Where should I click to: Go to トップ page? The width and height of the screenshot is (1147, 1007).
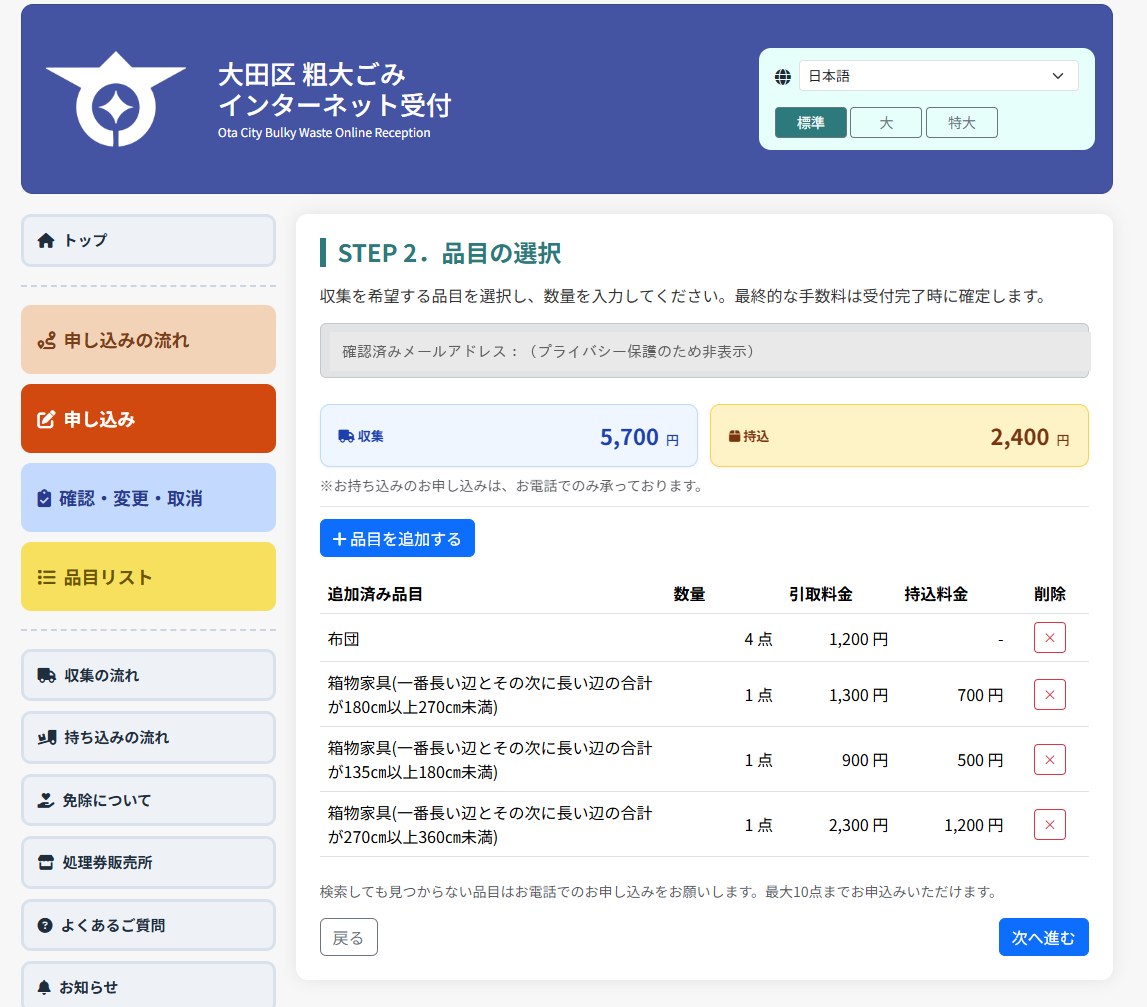[148, 241]
